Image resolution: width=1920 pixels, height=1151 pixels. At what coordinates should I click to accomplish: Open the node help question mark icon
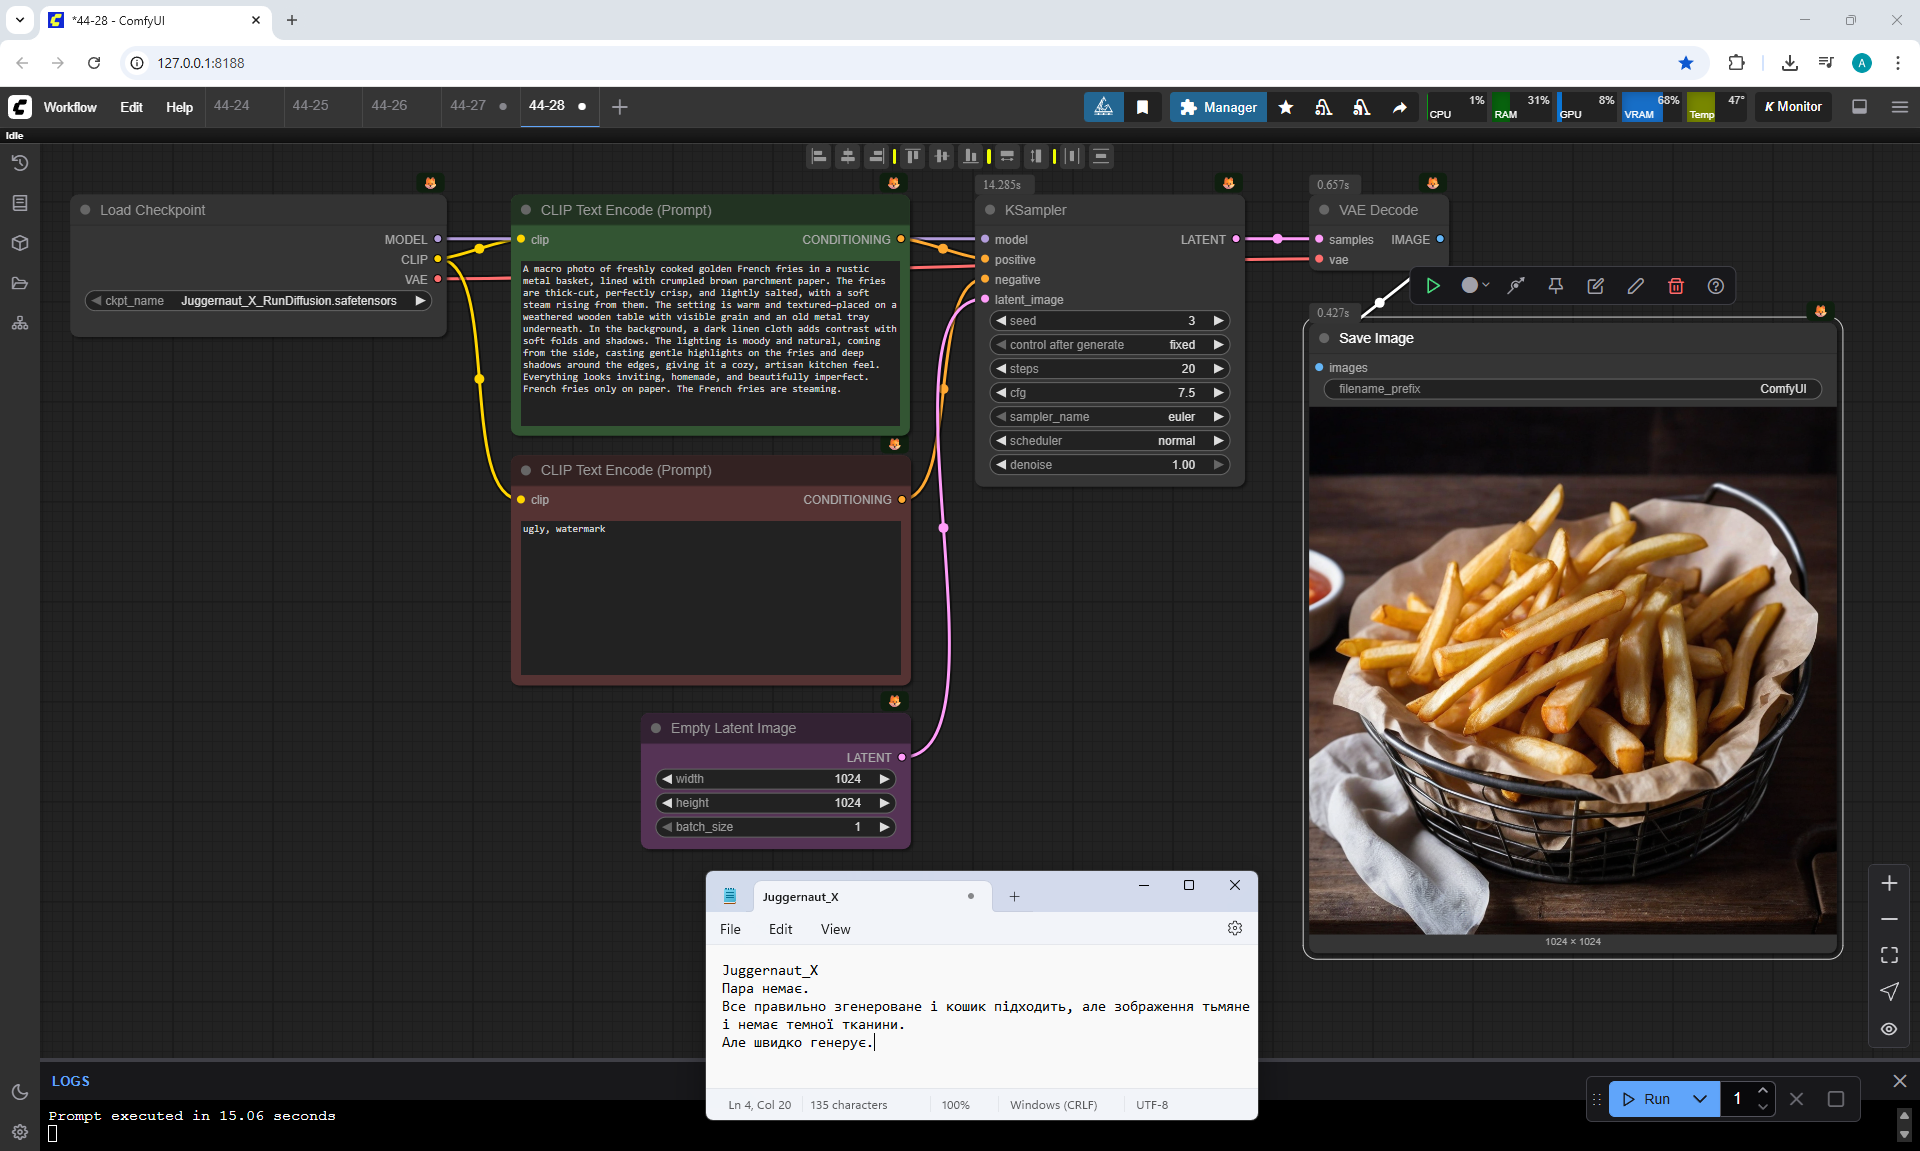coord(1716,286)
